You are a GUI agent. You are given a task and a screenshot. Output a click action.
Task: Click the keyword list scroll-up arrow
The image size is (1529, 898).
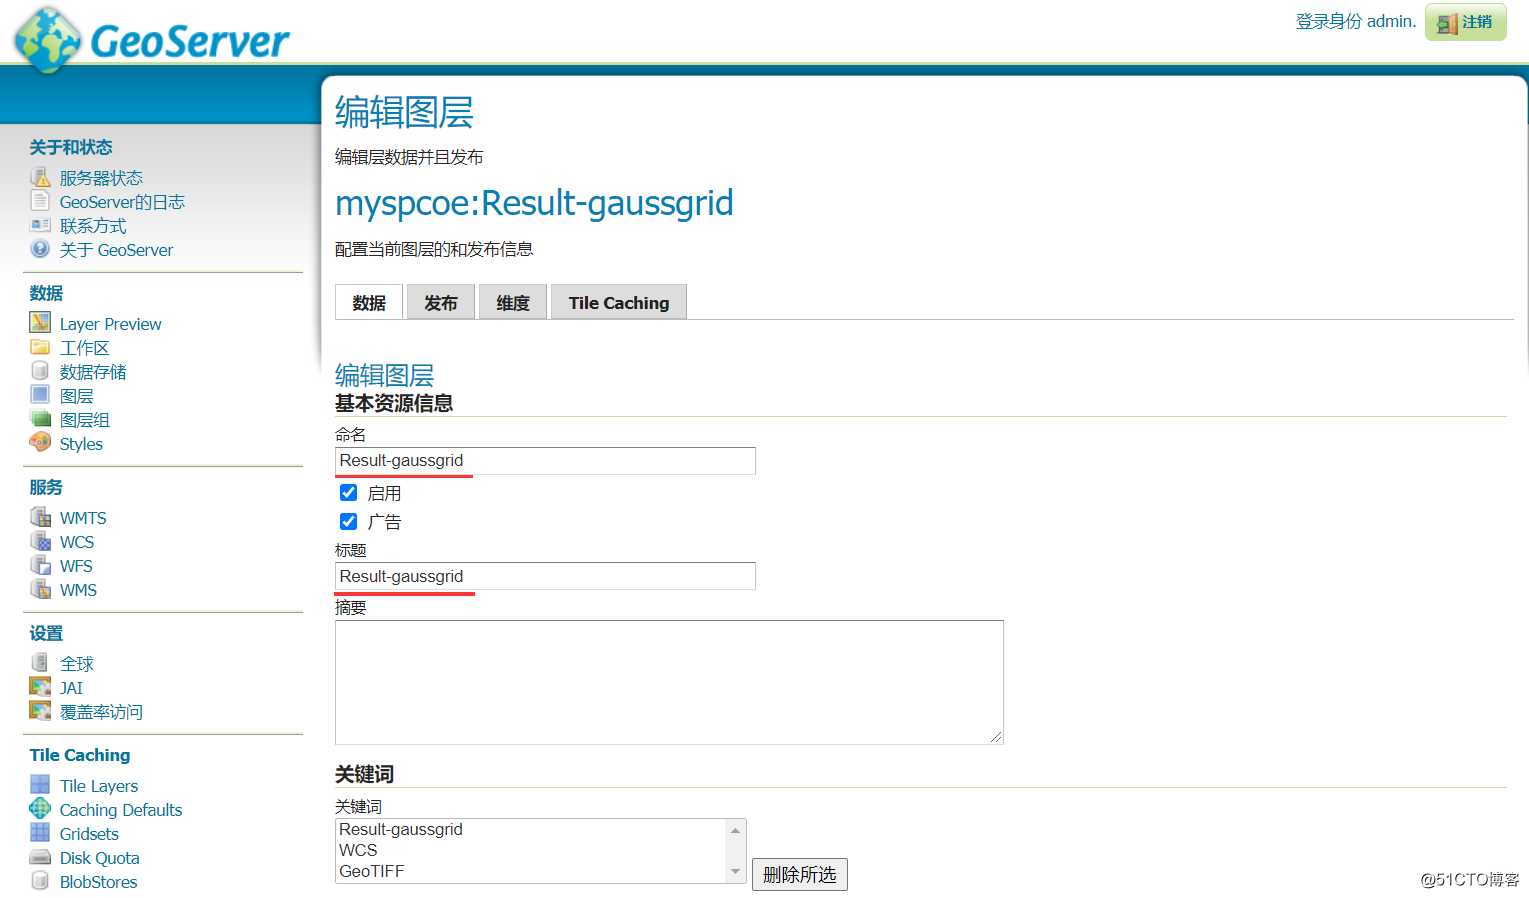pos(736,830)
